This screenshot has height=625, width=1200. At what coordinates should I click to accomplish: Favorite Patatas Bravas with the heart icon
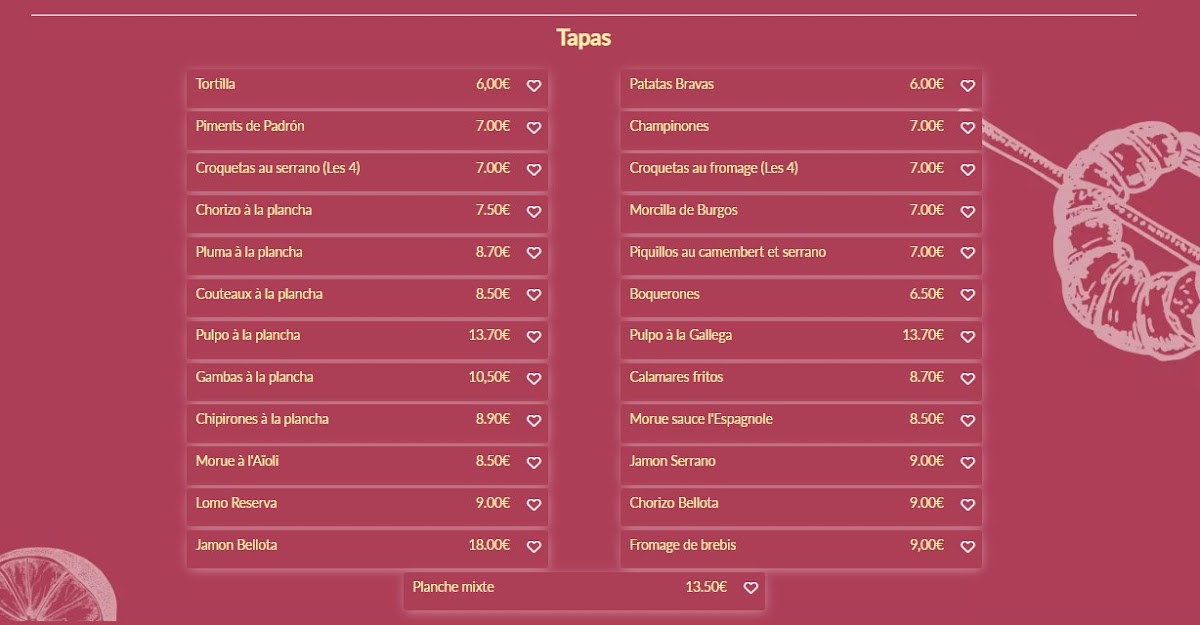[x=968, y=86]
